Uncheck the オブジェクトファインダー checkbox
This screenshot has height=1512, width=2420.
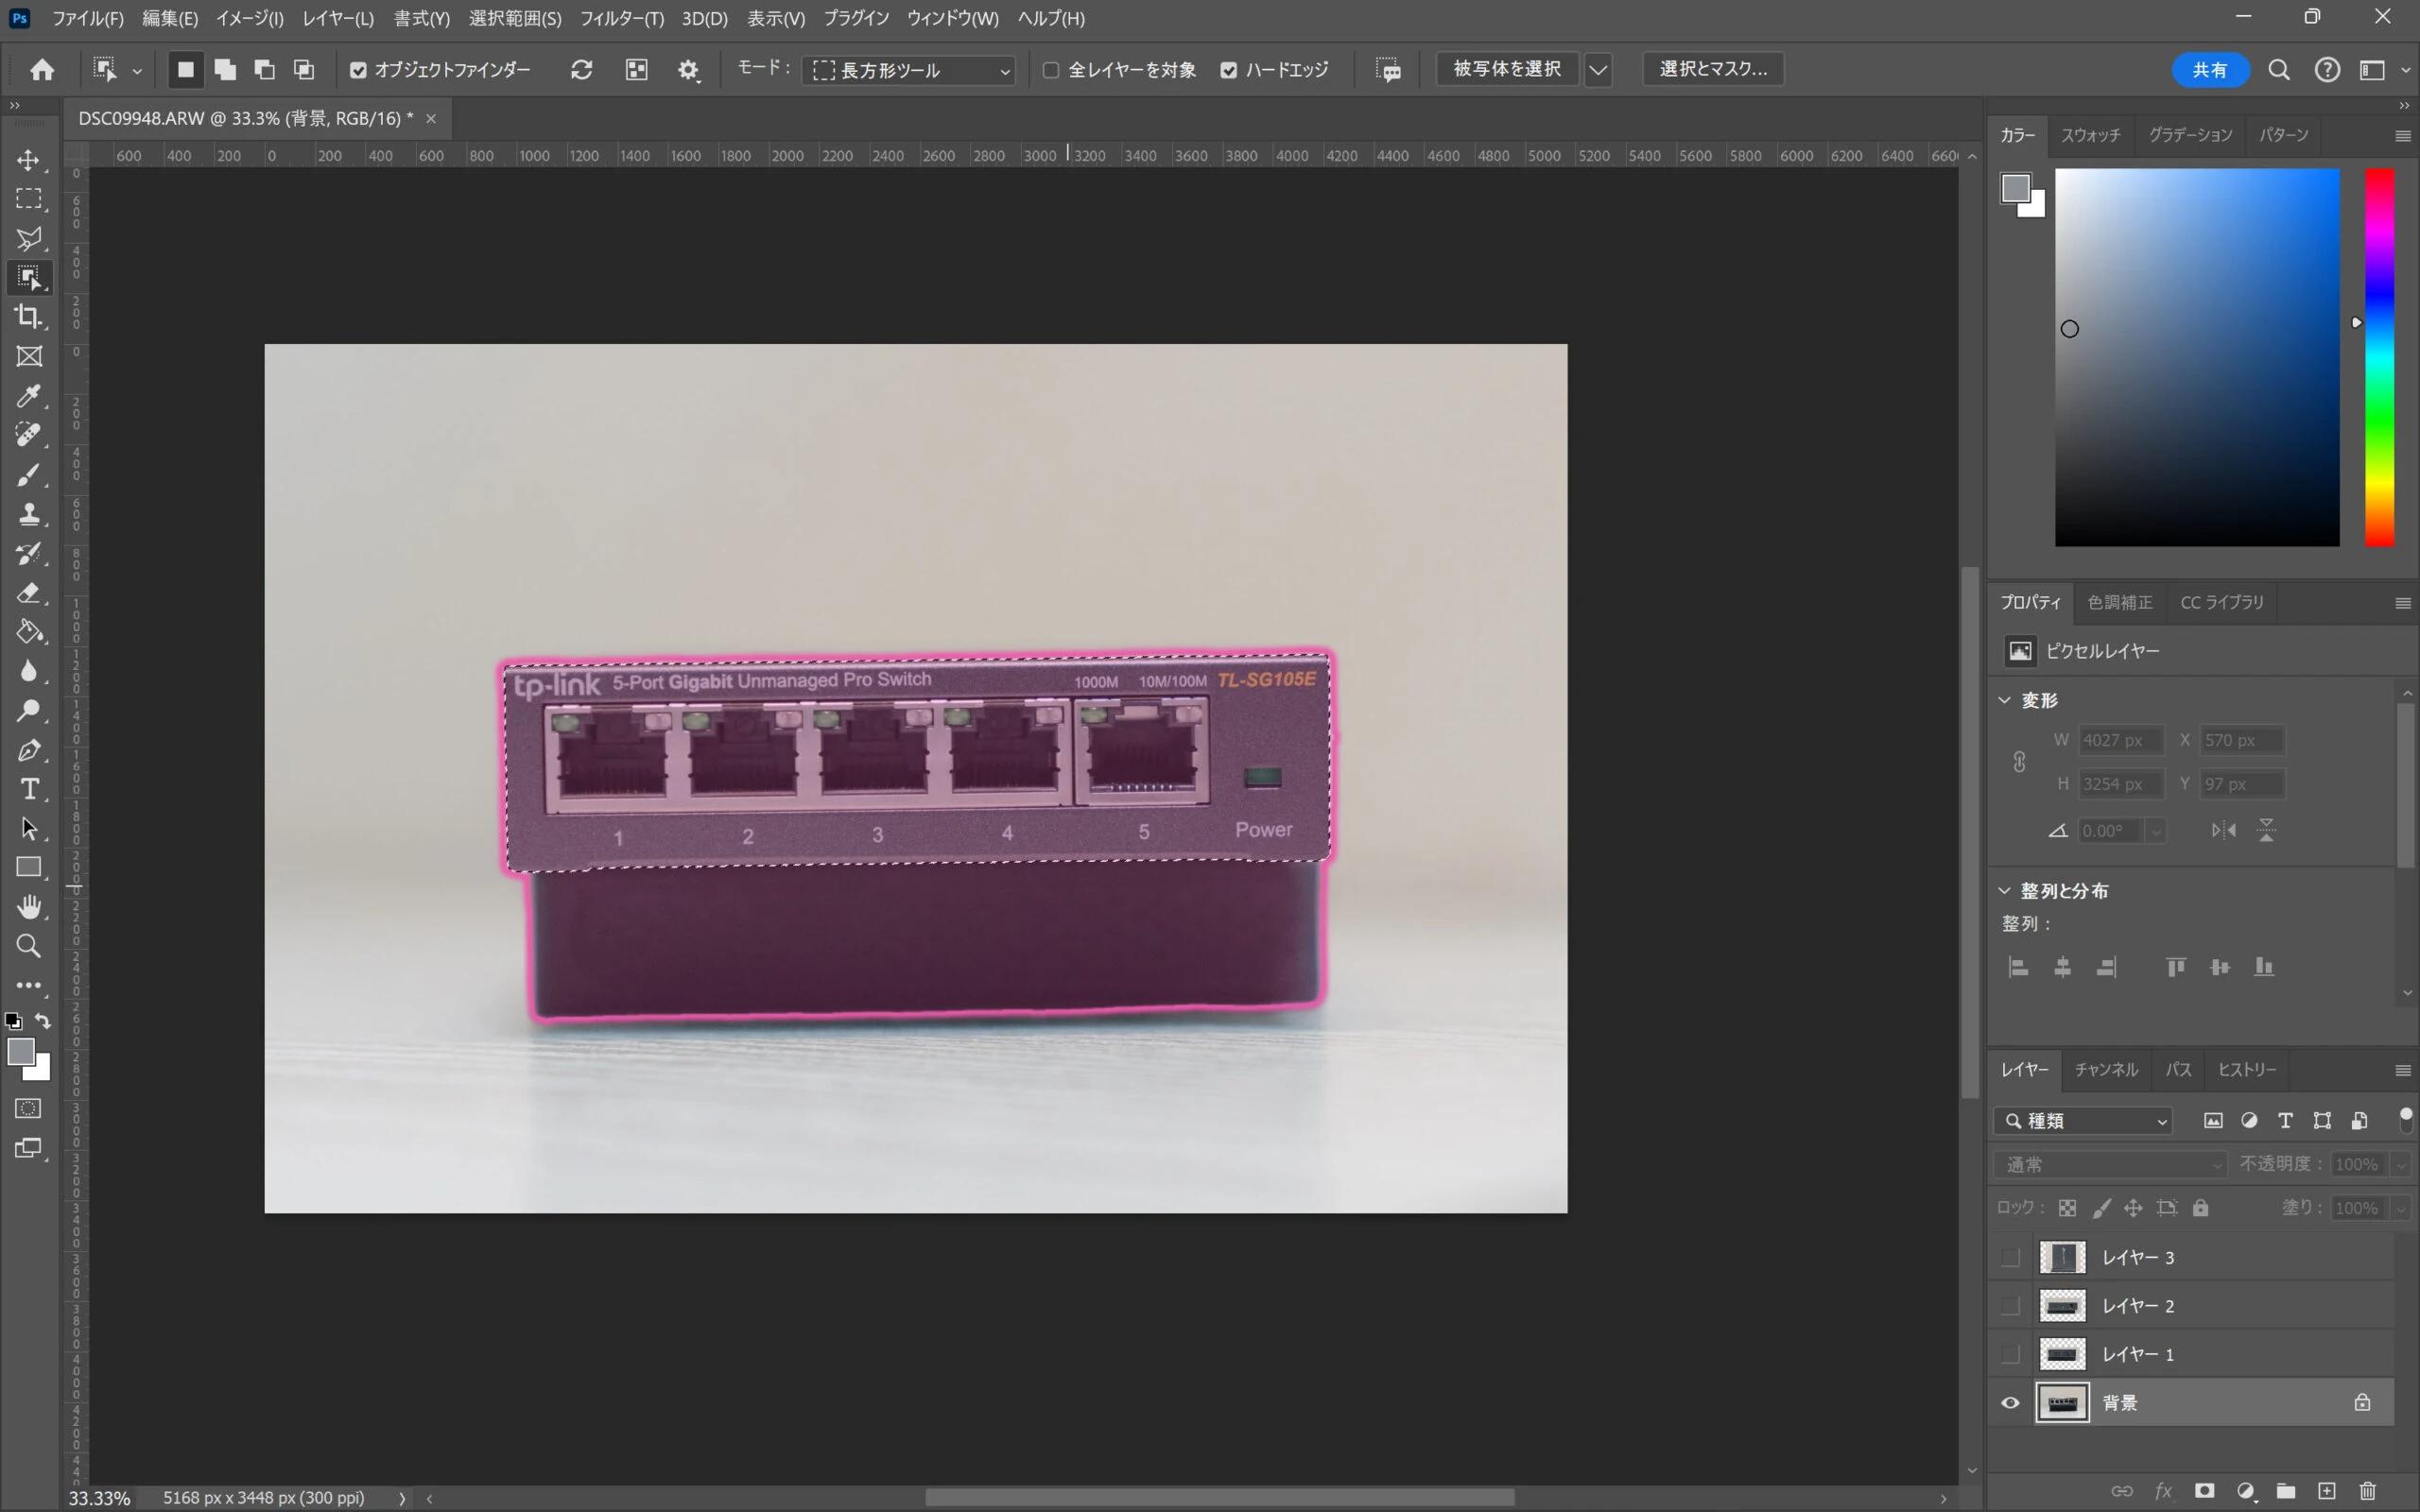click(x=358, y=70)
